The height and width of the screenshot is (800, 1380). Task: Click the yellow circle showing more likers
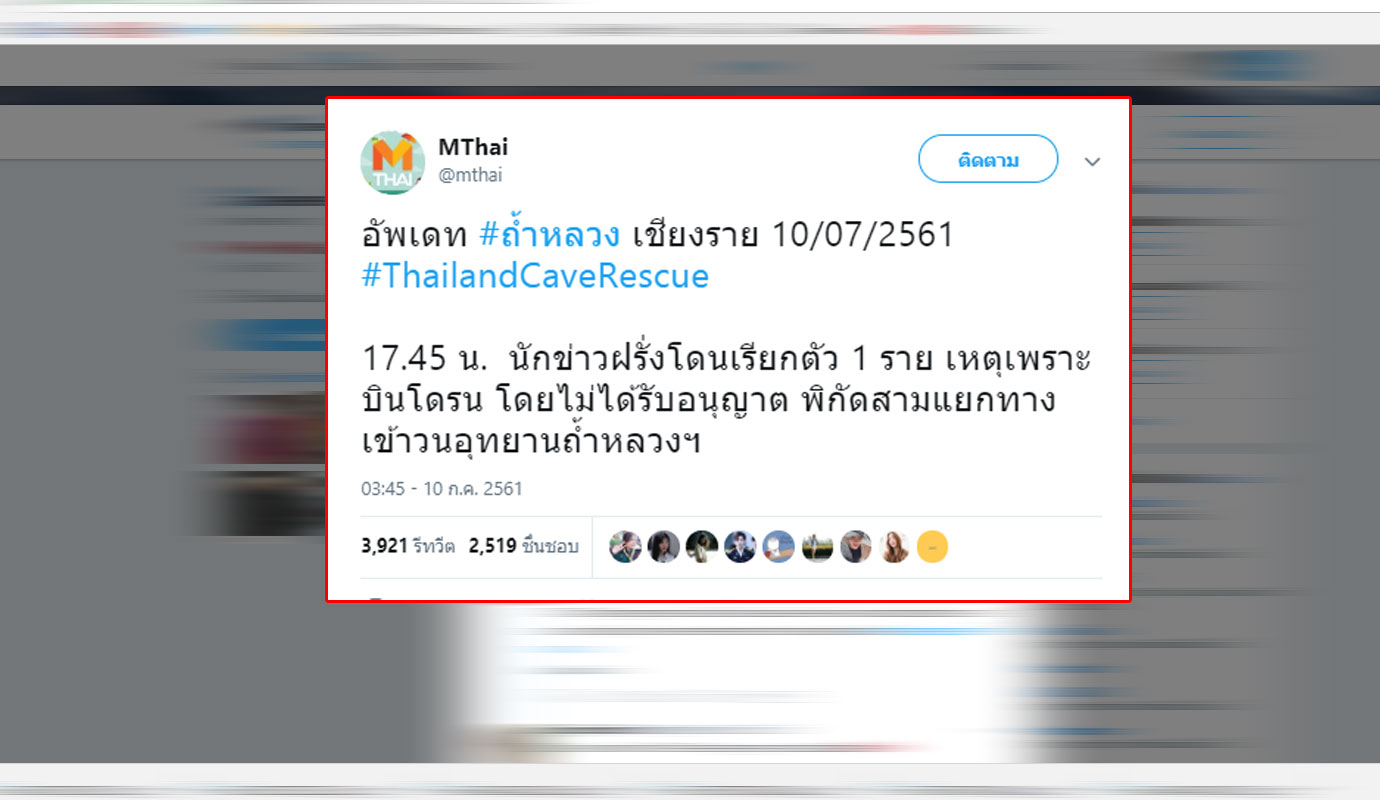coord(932,546)
